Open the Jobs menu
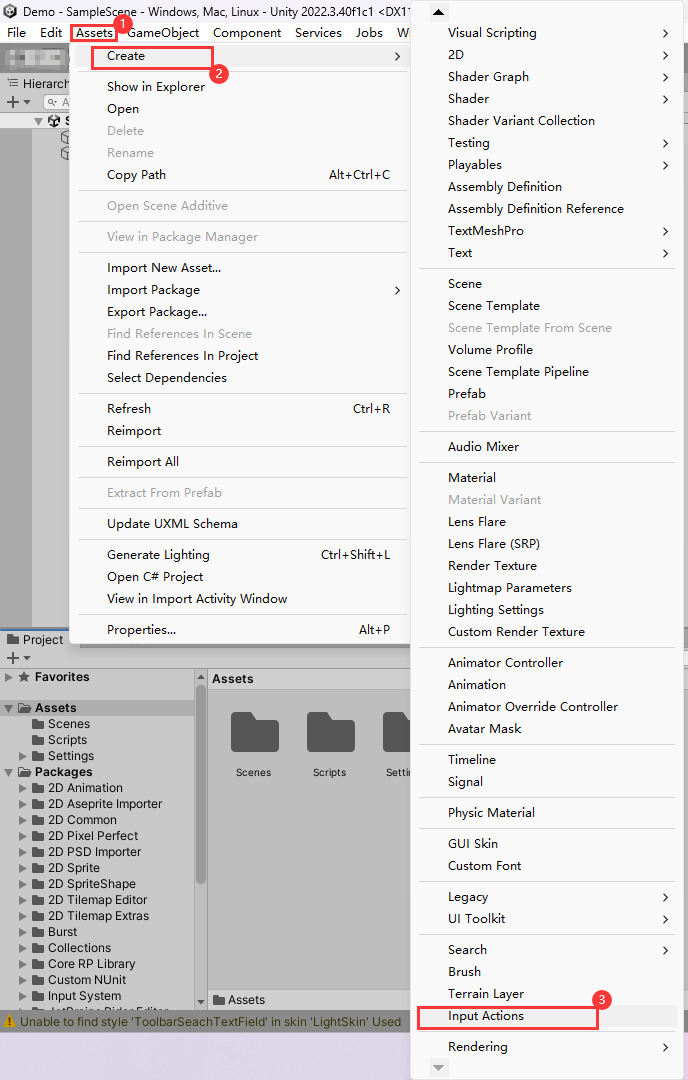Screen dimensions: 688x1080 tap(369, 32)
